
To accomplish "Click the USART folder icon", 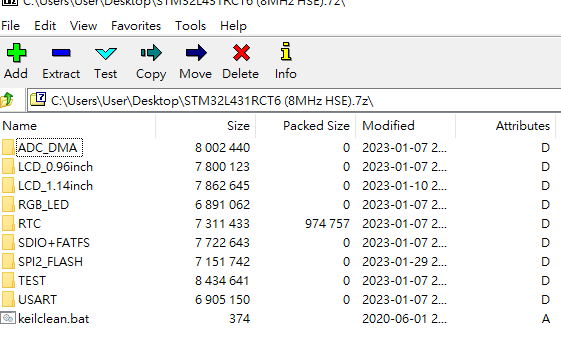I will 8,299.
